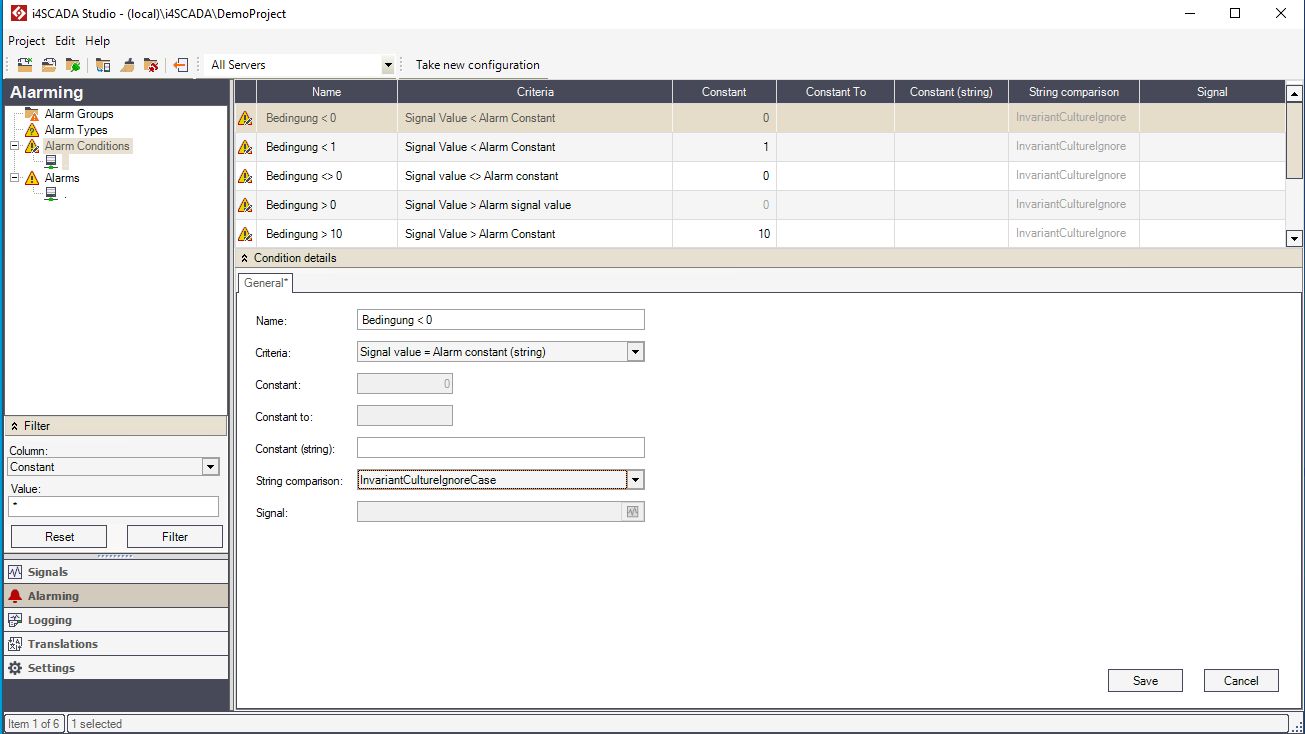Click the Open Project toolbar icon

pos(47,64)
